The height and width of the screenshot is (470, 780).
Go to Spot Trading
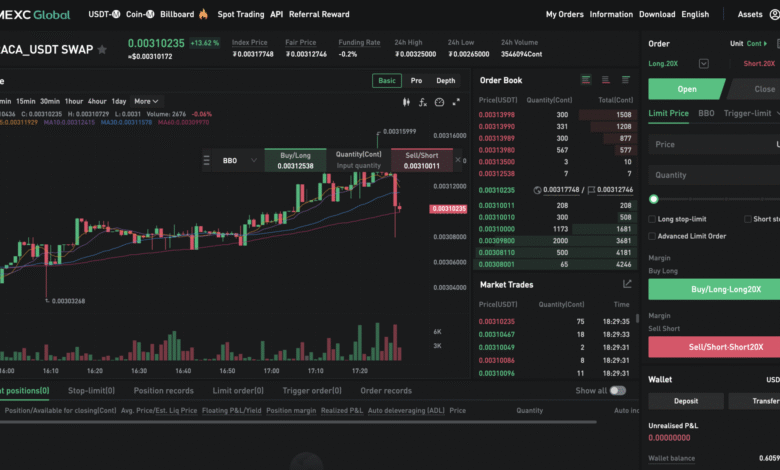[x=241, y=14]
